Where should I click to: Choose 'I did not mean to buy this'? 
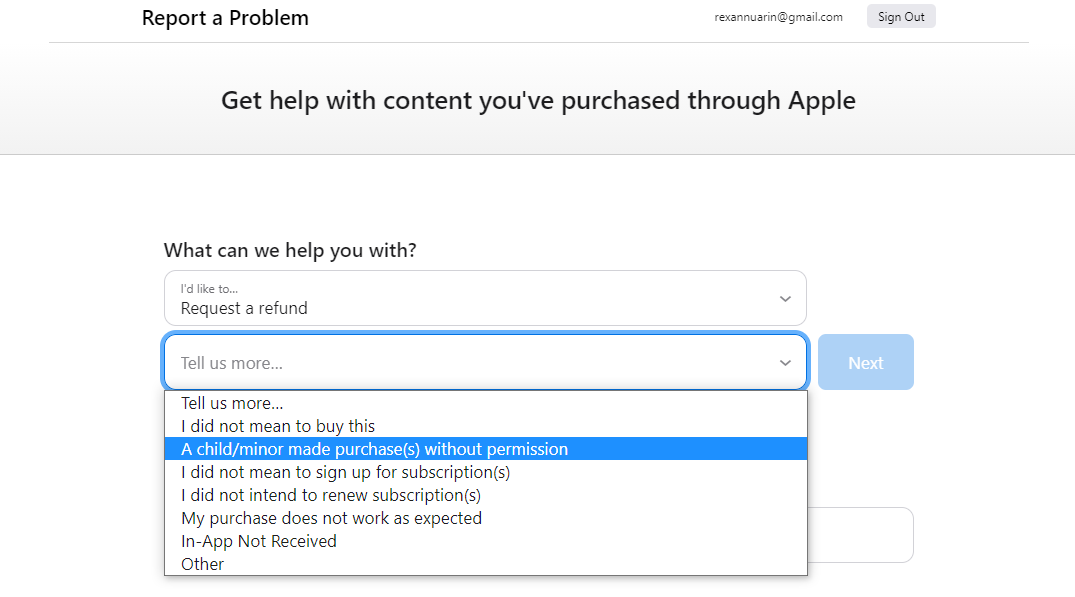click(x=278, y=426)
